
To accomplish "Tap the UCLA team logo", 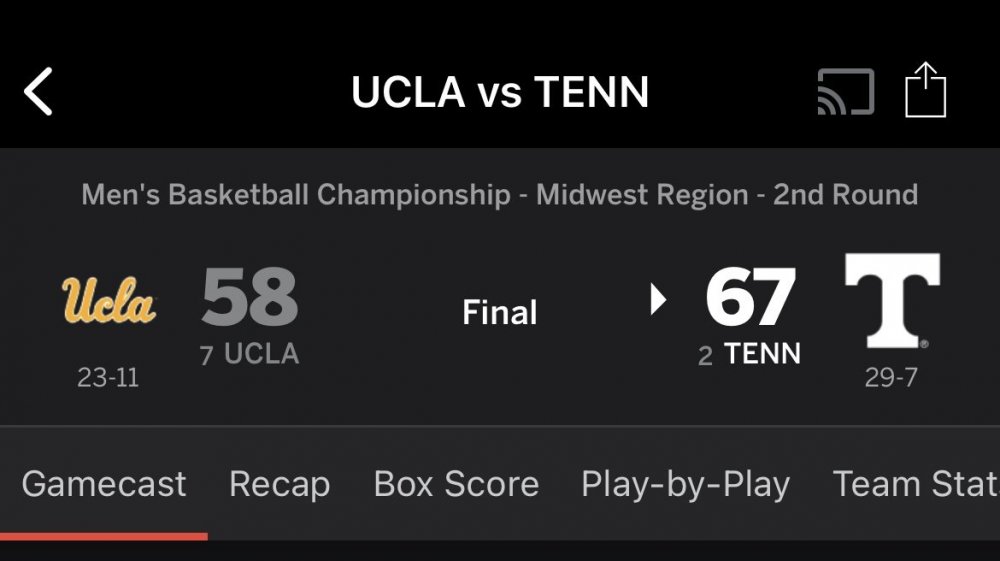I will tap(109, 301).
